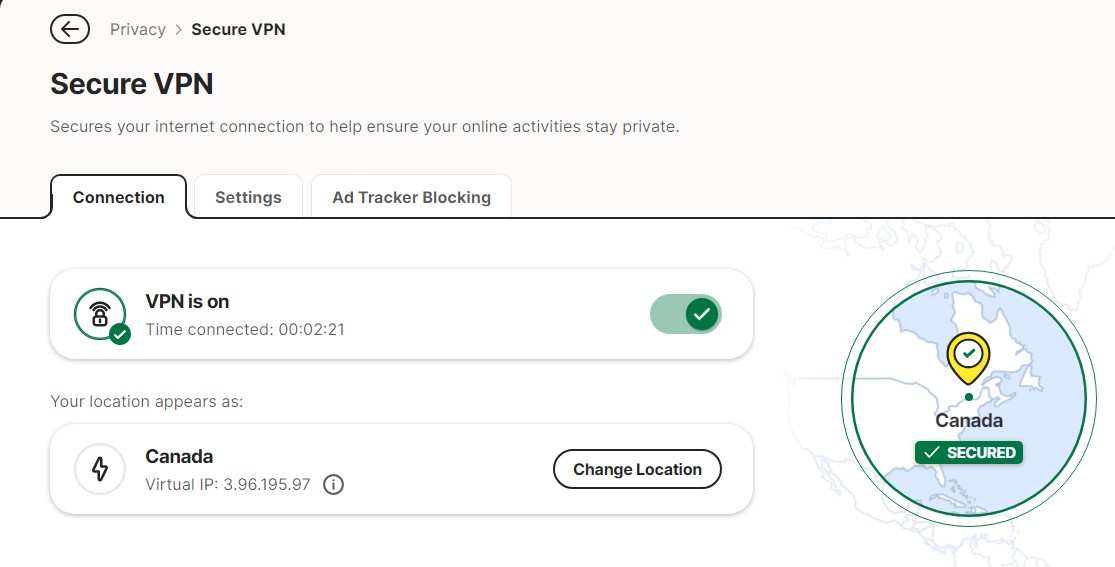1115x567 pixels.
Task: Click the Canada name in location card
Action: coord(179,457)
